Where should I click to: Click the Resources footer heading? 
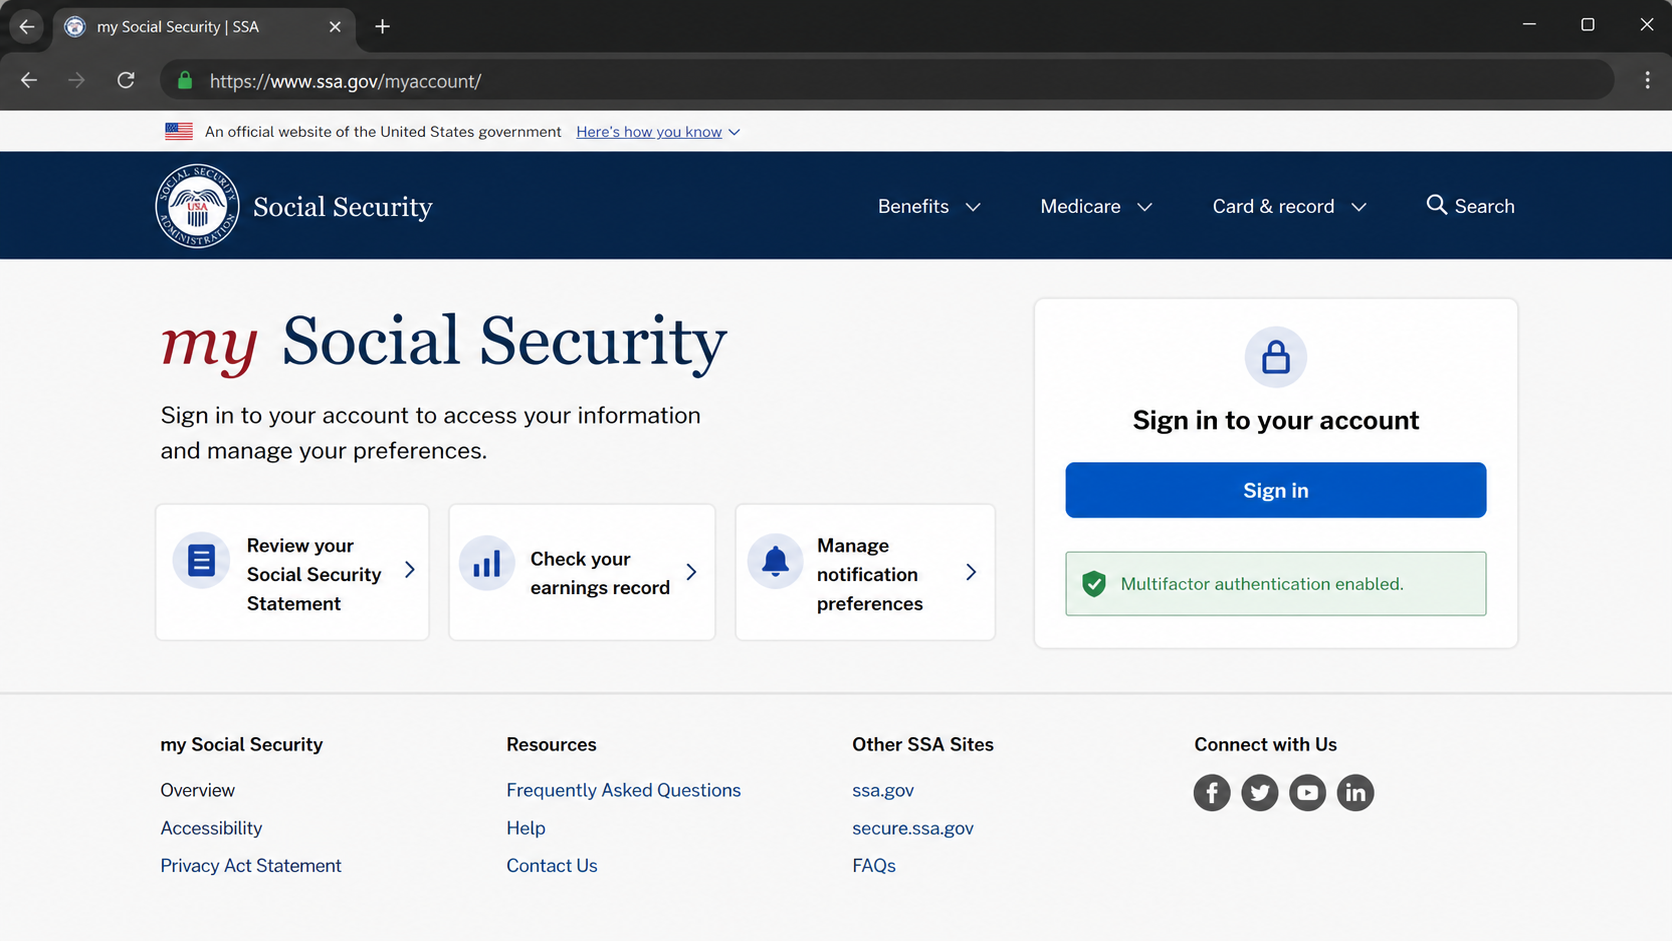551,744
